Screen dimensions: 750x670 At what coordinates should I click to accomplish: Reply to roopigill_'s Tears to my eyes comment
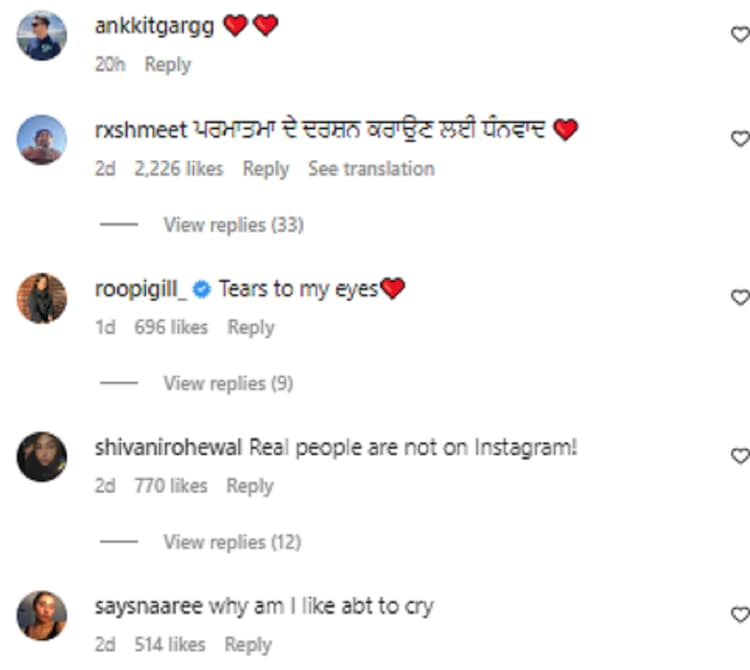pyautogui.click(x=250, y=327)
